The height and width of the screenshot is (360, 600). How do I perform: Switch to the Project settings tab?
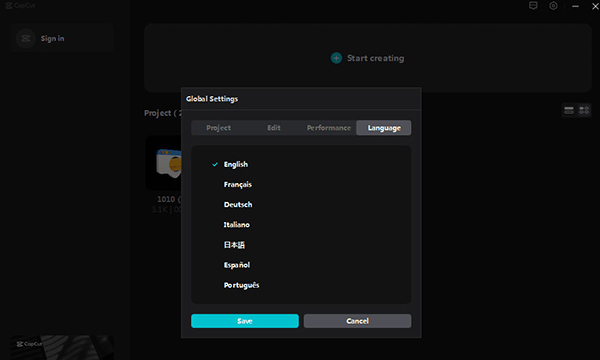[218, 128]
